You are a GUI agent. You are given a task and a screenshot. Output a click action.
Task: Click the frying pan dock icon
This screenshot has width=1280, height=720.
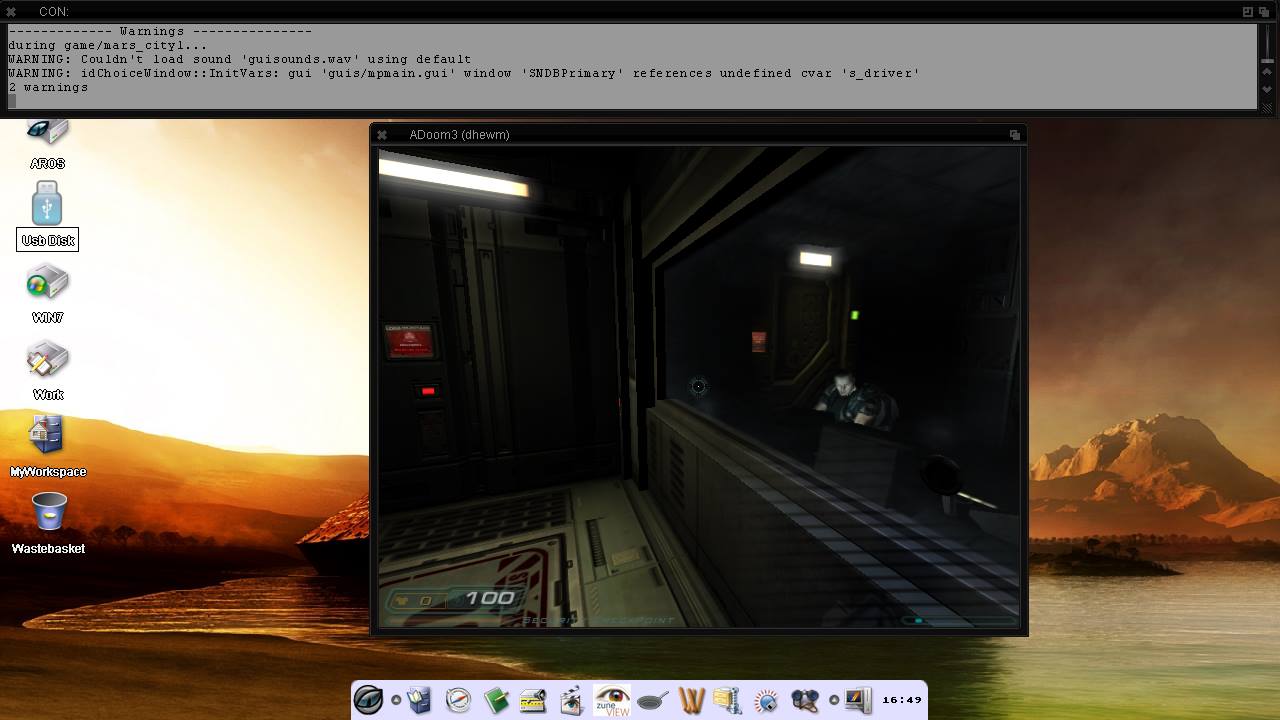[652, 700]
